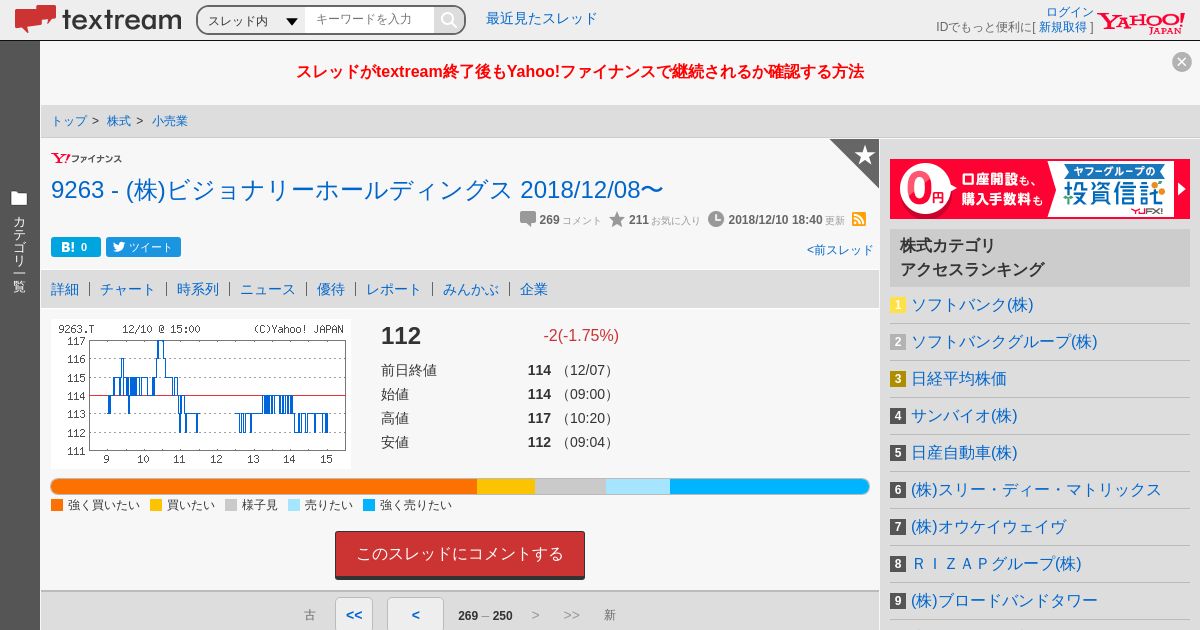
Task: Click orange 強く買いたい sentiment bar segment
Action: pos(264,487)
